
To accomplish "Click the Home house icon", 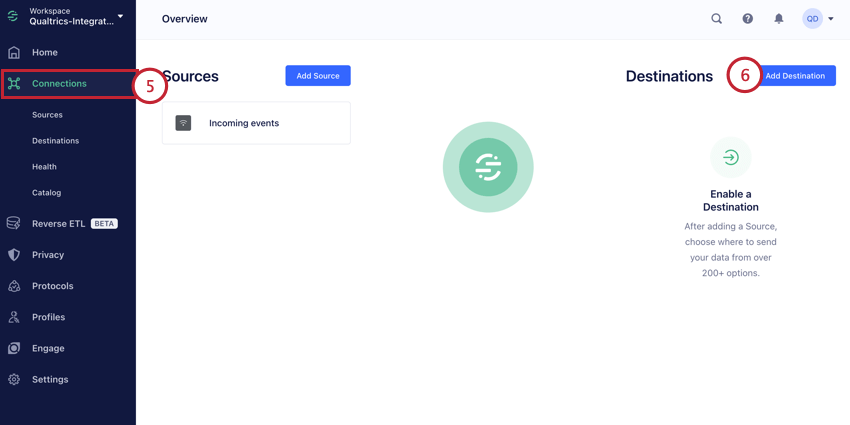I will pyautogui.click(x=14, y=53).
